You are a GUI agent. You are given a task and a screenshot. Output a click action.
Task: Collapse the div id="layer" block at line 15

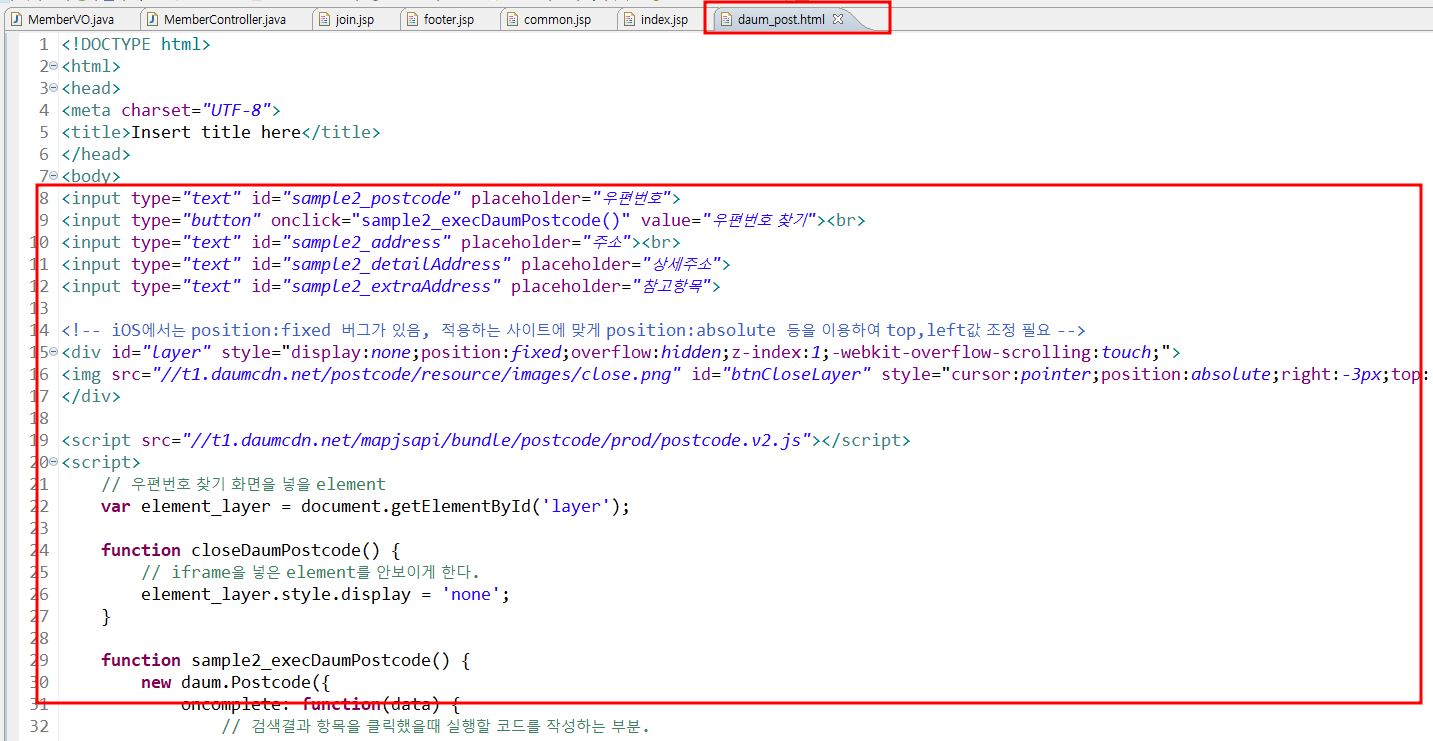(x=53, y=352)
